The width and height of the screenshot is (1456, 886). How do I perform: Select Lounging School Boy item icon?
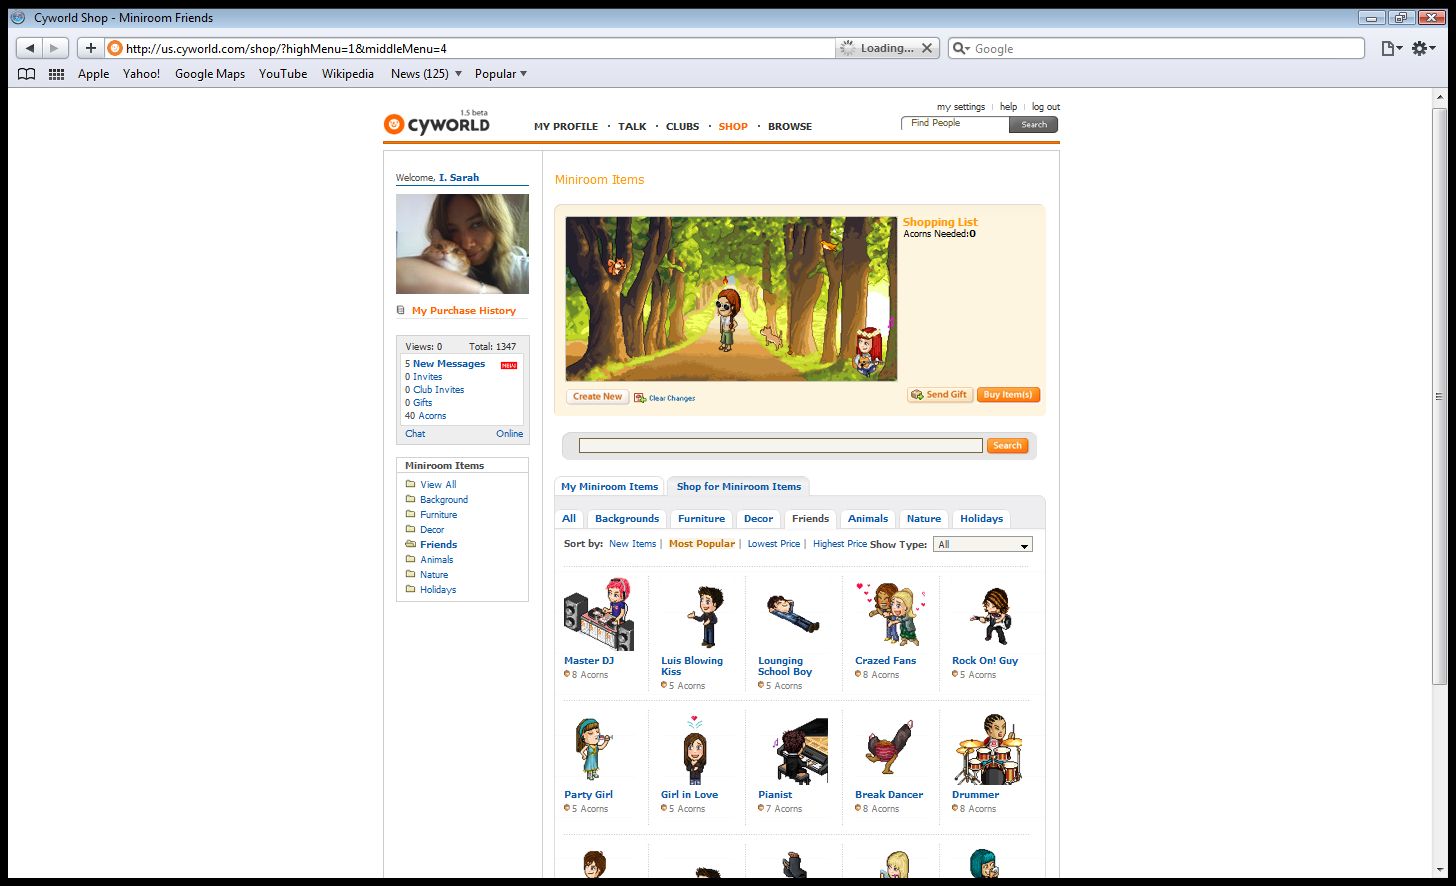[793, 613]
